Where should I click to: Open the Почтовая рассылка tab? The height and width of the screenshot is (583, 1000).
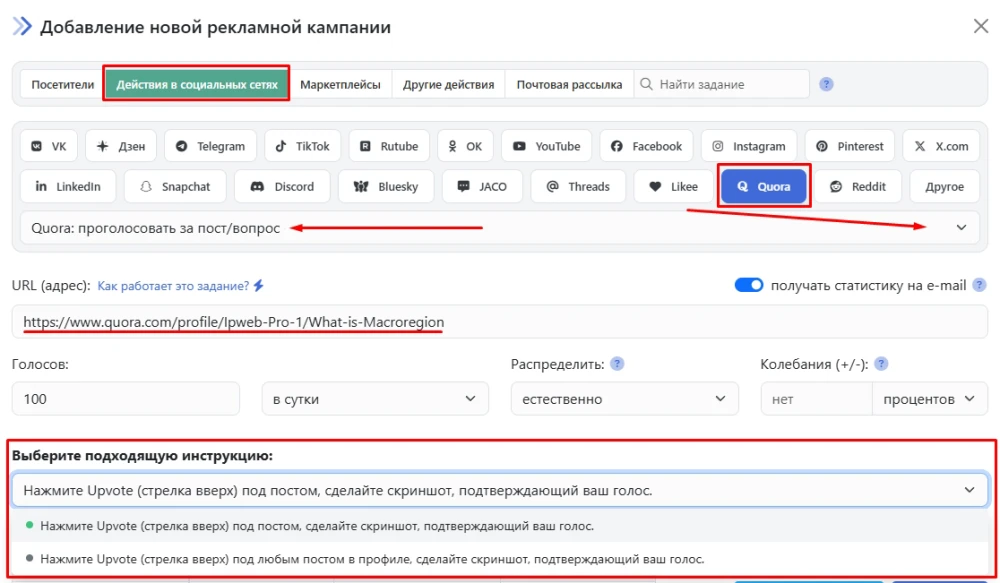tap(567, 84)
